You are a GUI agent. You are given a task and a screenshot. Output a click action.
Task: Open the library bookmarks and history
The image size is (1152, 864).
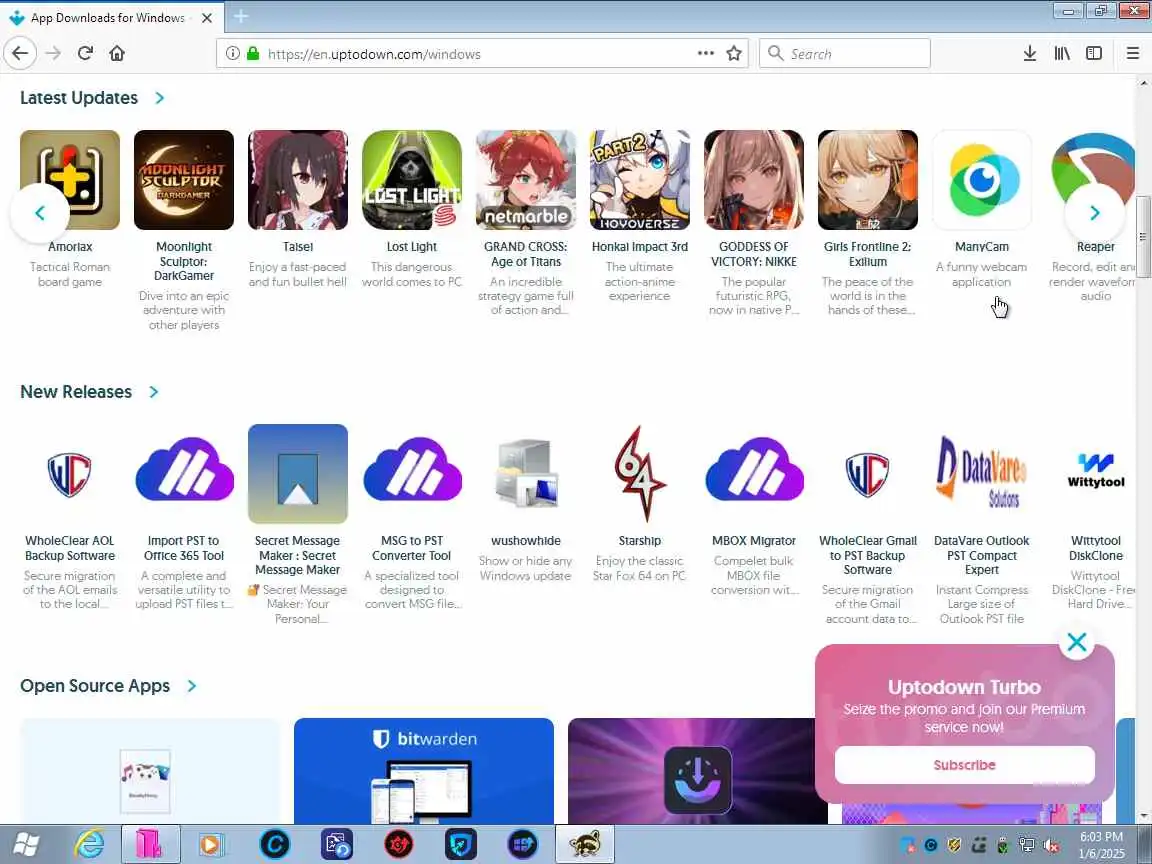click(x=1062, y=53)
